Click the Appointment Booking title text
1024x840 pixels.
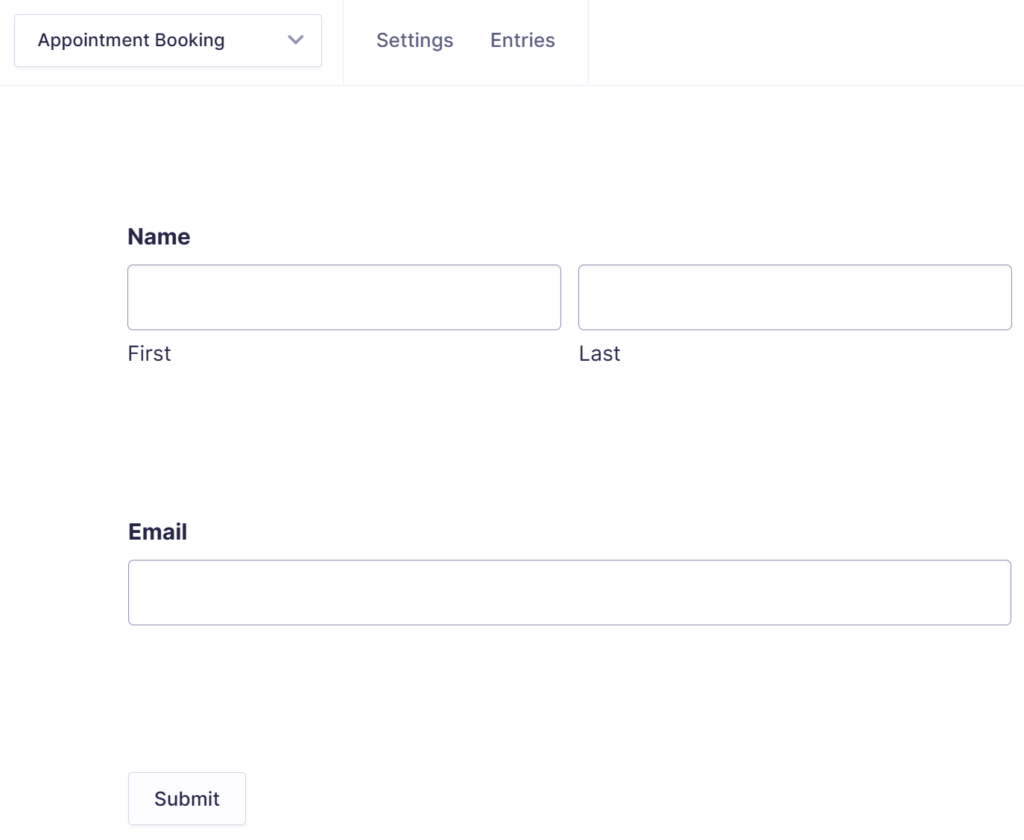pos(131,40)
